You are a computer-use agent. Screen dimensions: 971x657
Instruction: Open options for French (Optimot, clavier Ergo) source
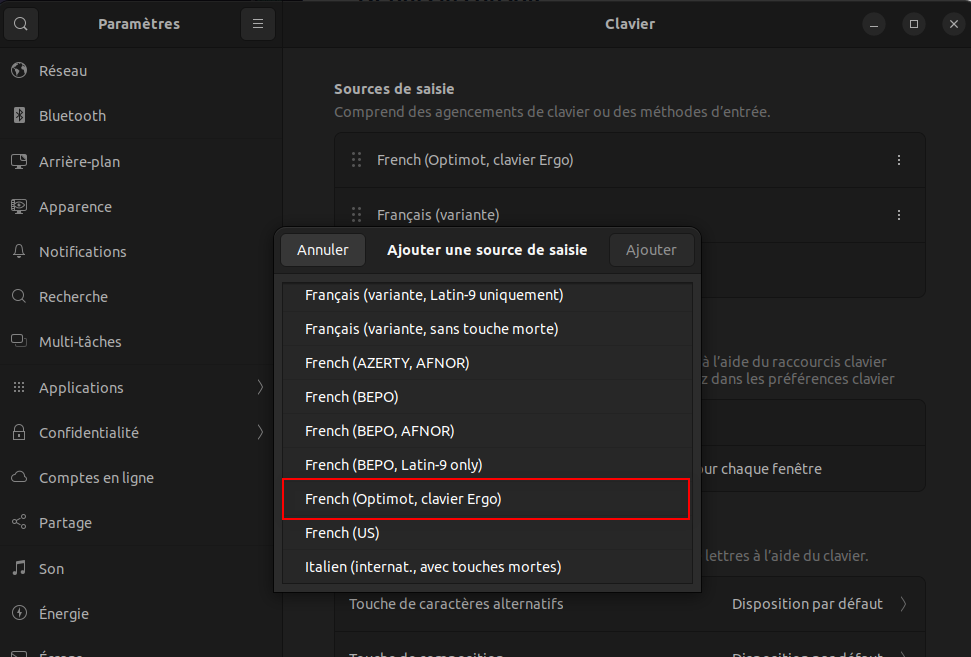click(898, 159)
